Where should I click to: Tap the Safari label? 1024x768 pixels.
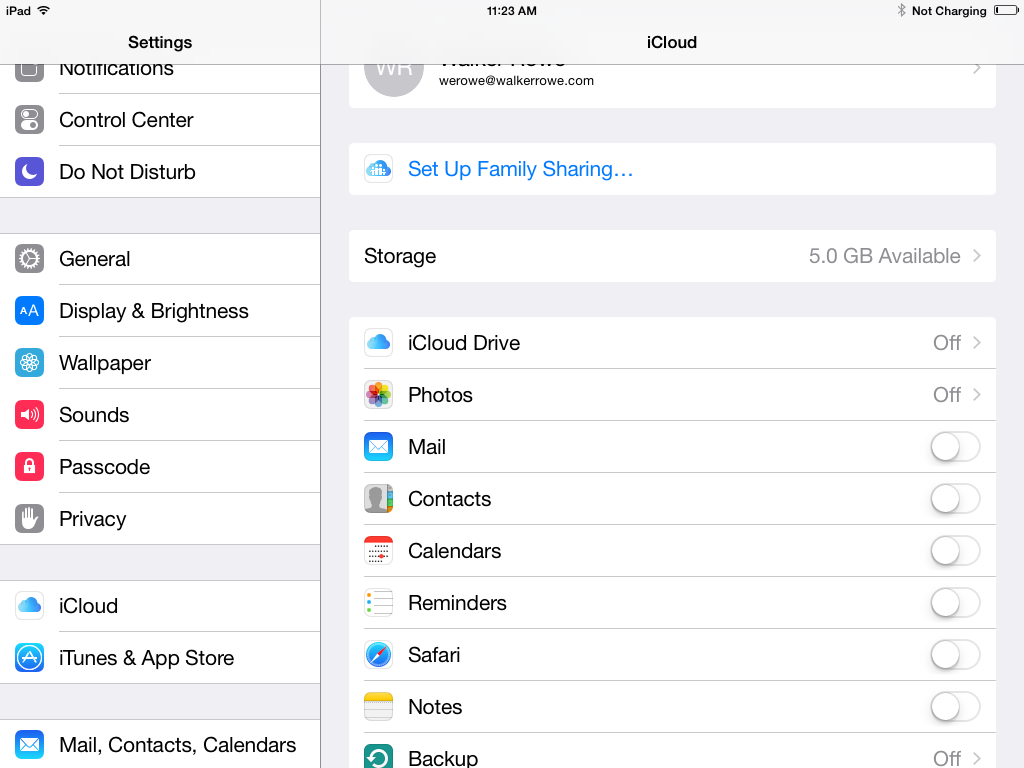point(434,654)
